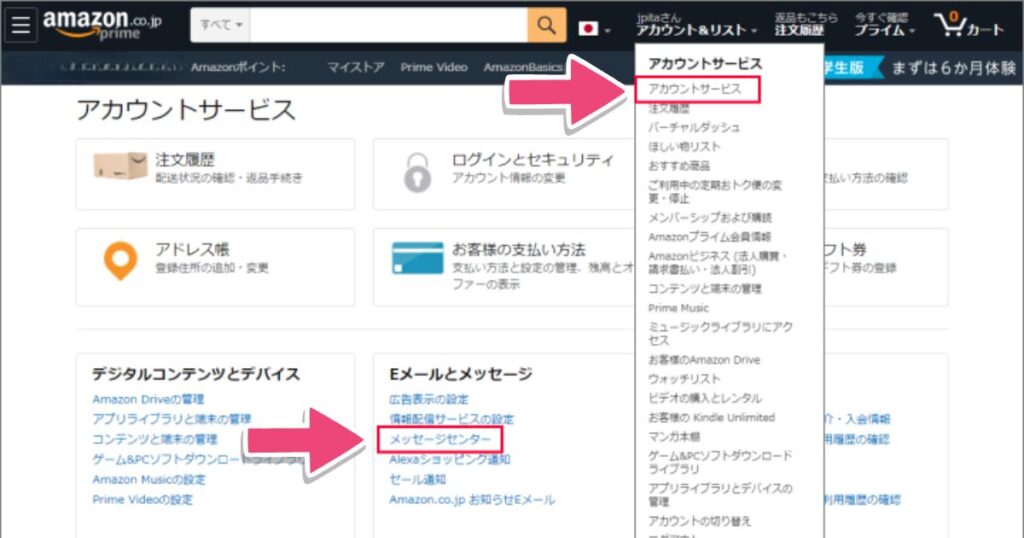Select Prime Music in the dropdown menu

click(x=678, y=308)
